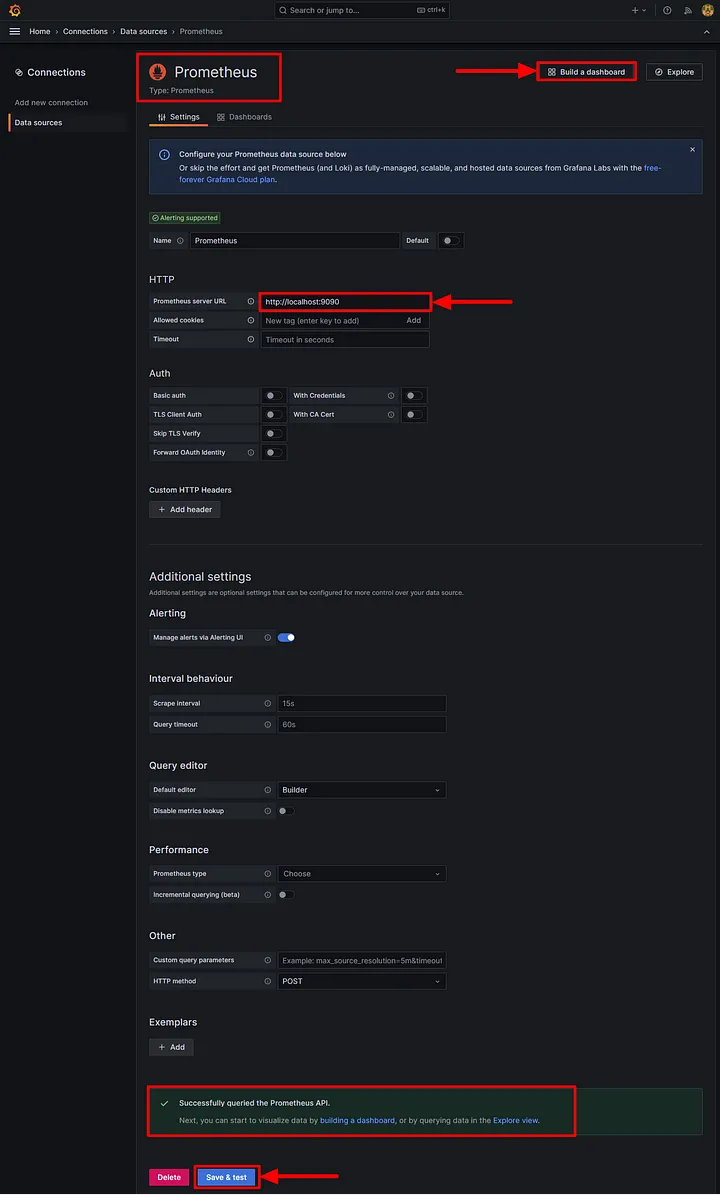720x1196 pixels.
Task: Turn on the Skip TLS Verify switch
Action: point(273,433)
